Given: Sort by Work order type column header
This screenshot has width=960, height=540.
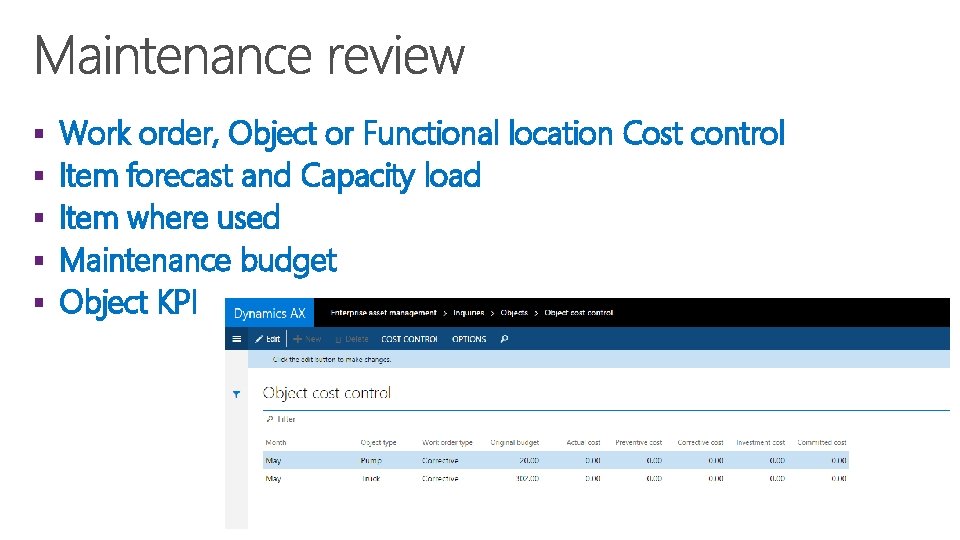Looking at the screenshot, I should click(447, 442).
